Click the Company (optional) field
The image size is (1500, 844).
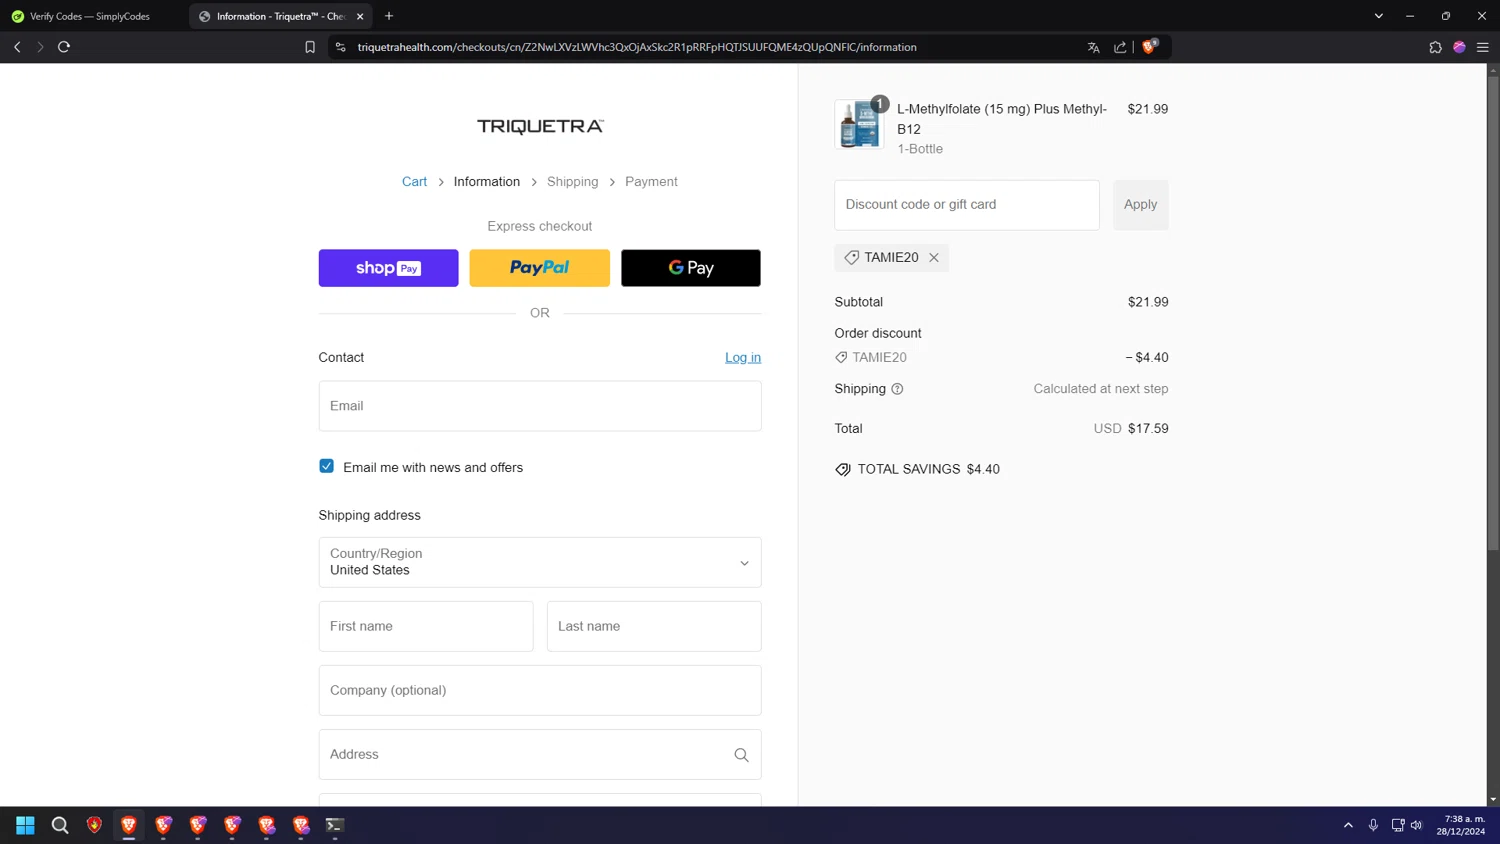[540, 690]
